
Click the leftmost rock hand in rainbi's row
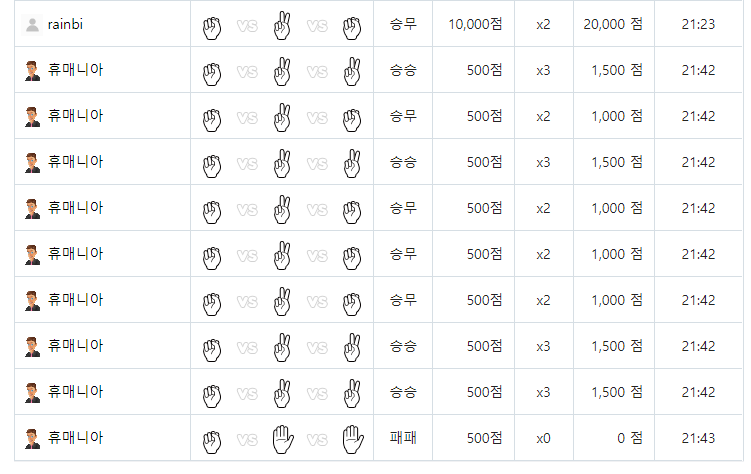click(211, 24)
